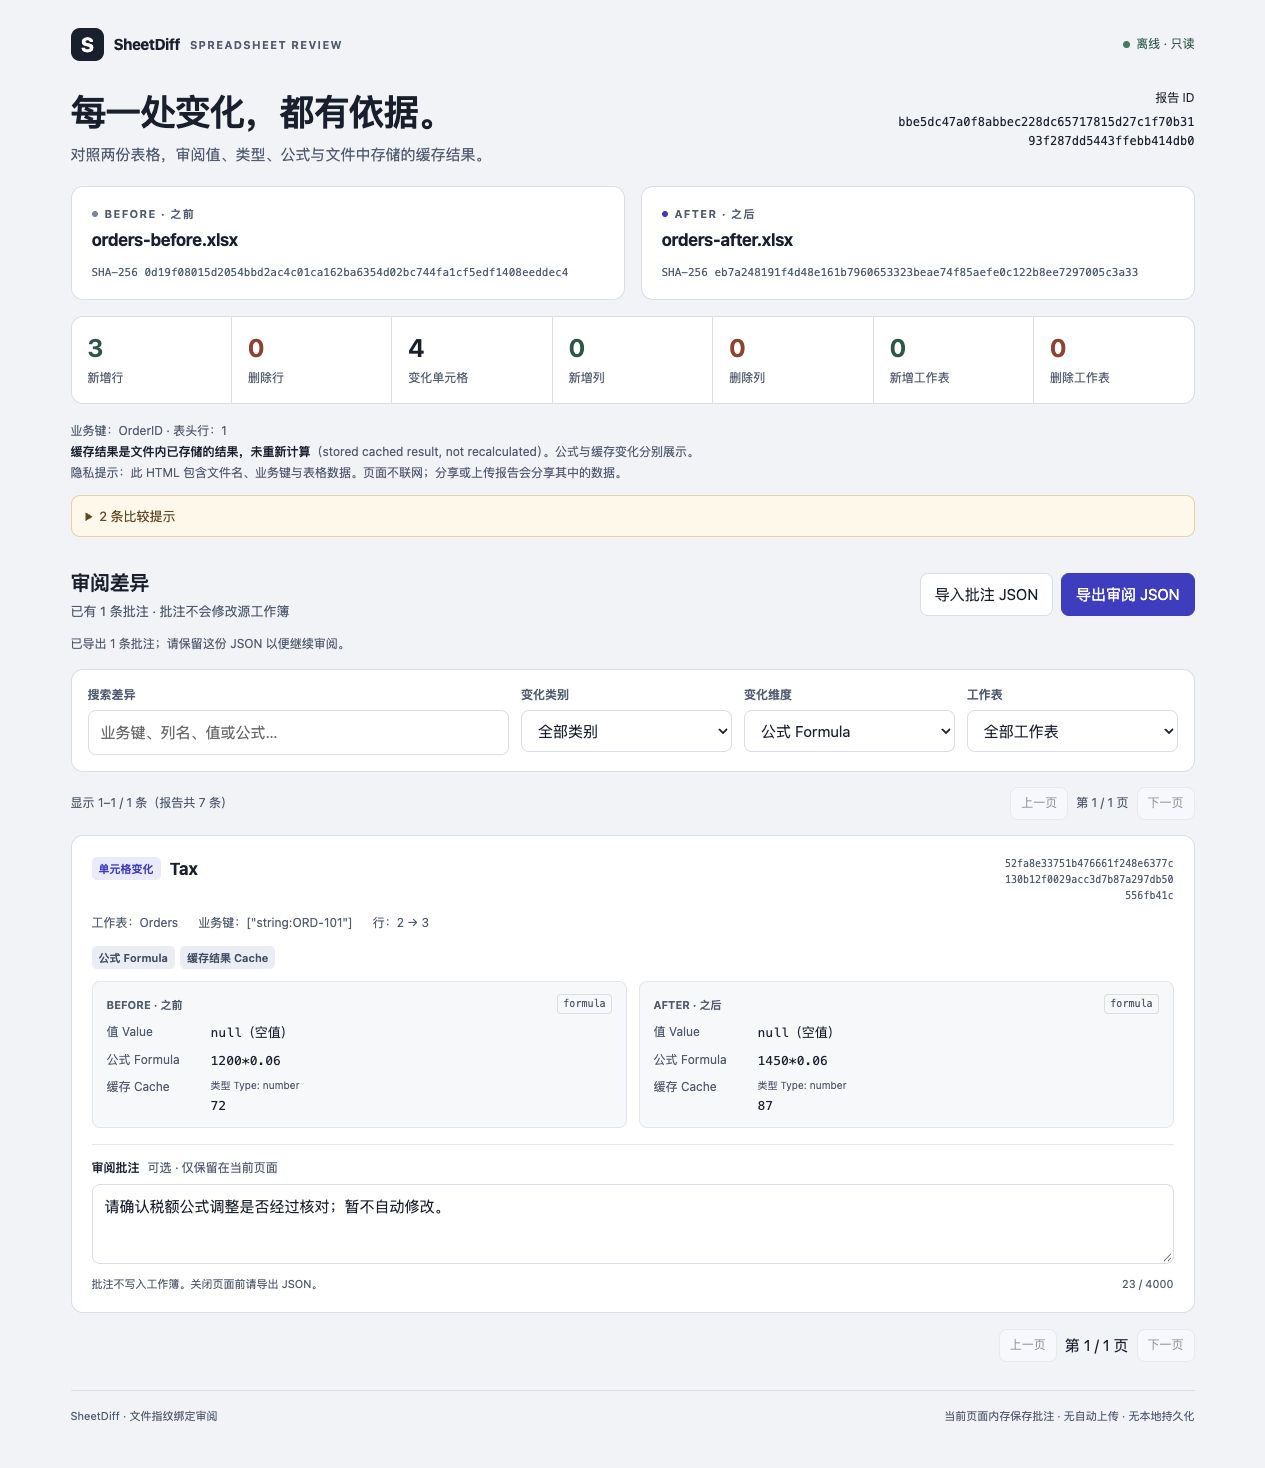1265x1468 pixels.
Task: Click the BEFORE file SHA-256 hash
Action: 330,272
